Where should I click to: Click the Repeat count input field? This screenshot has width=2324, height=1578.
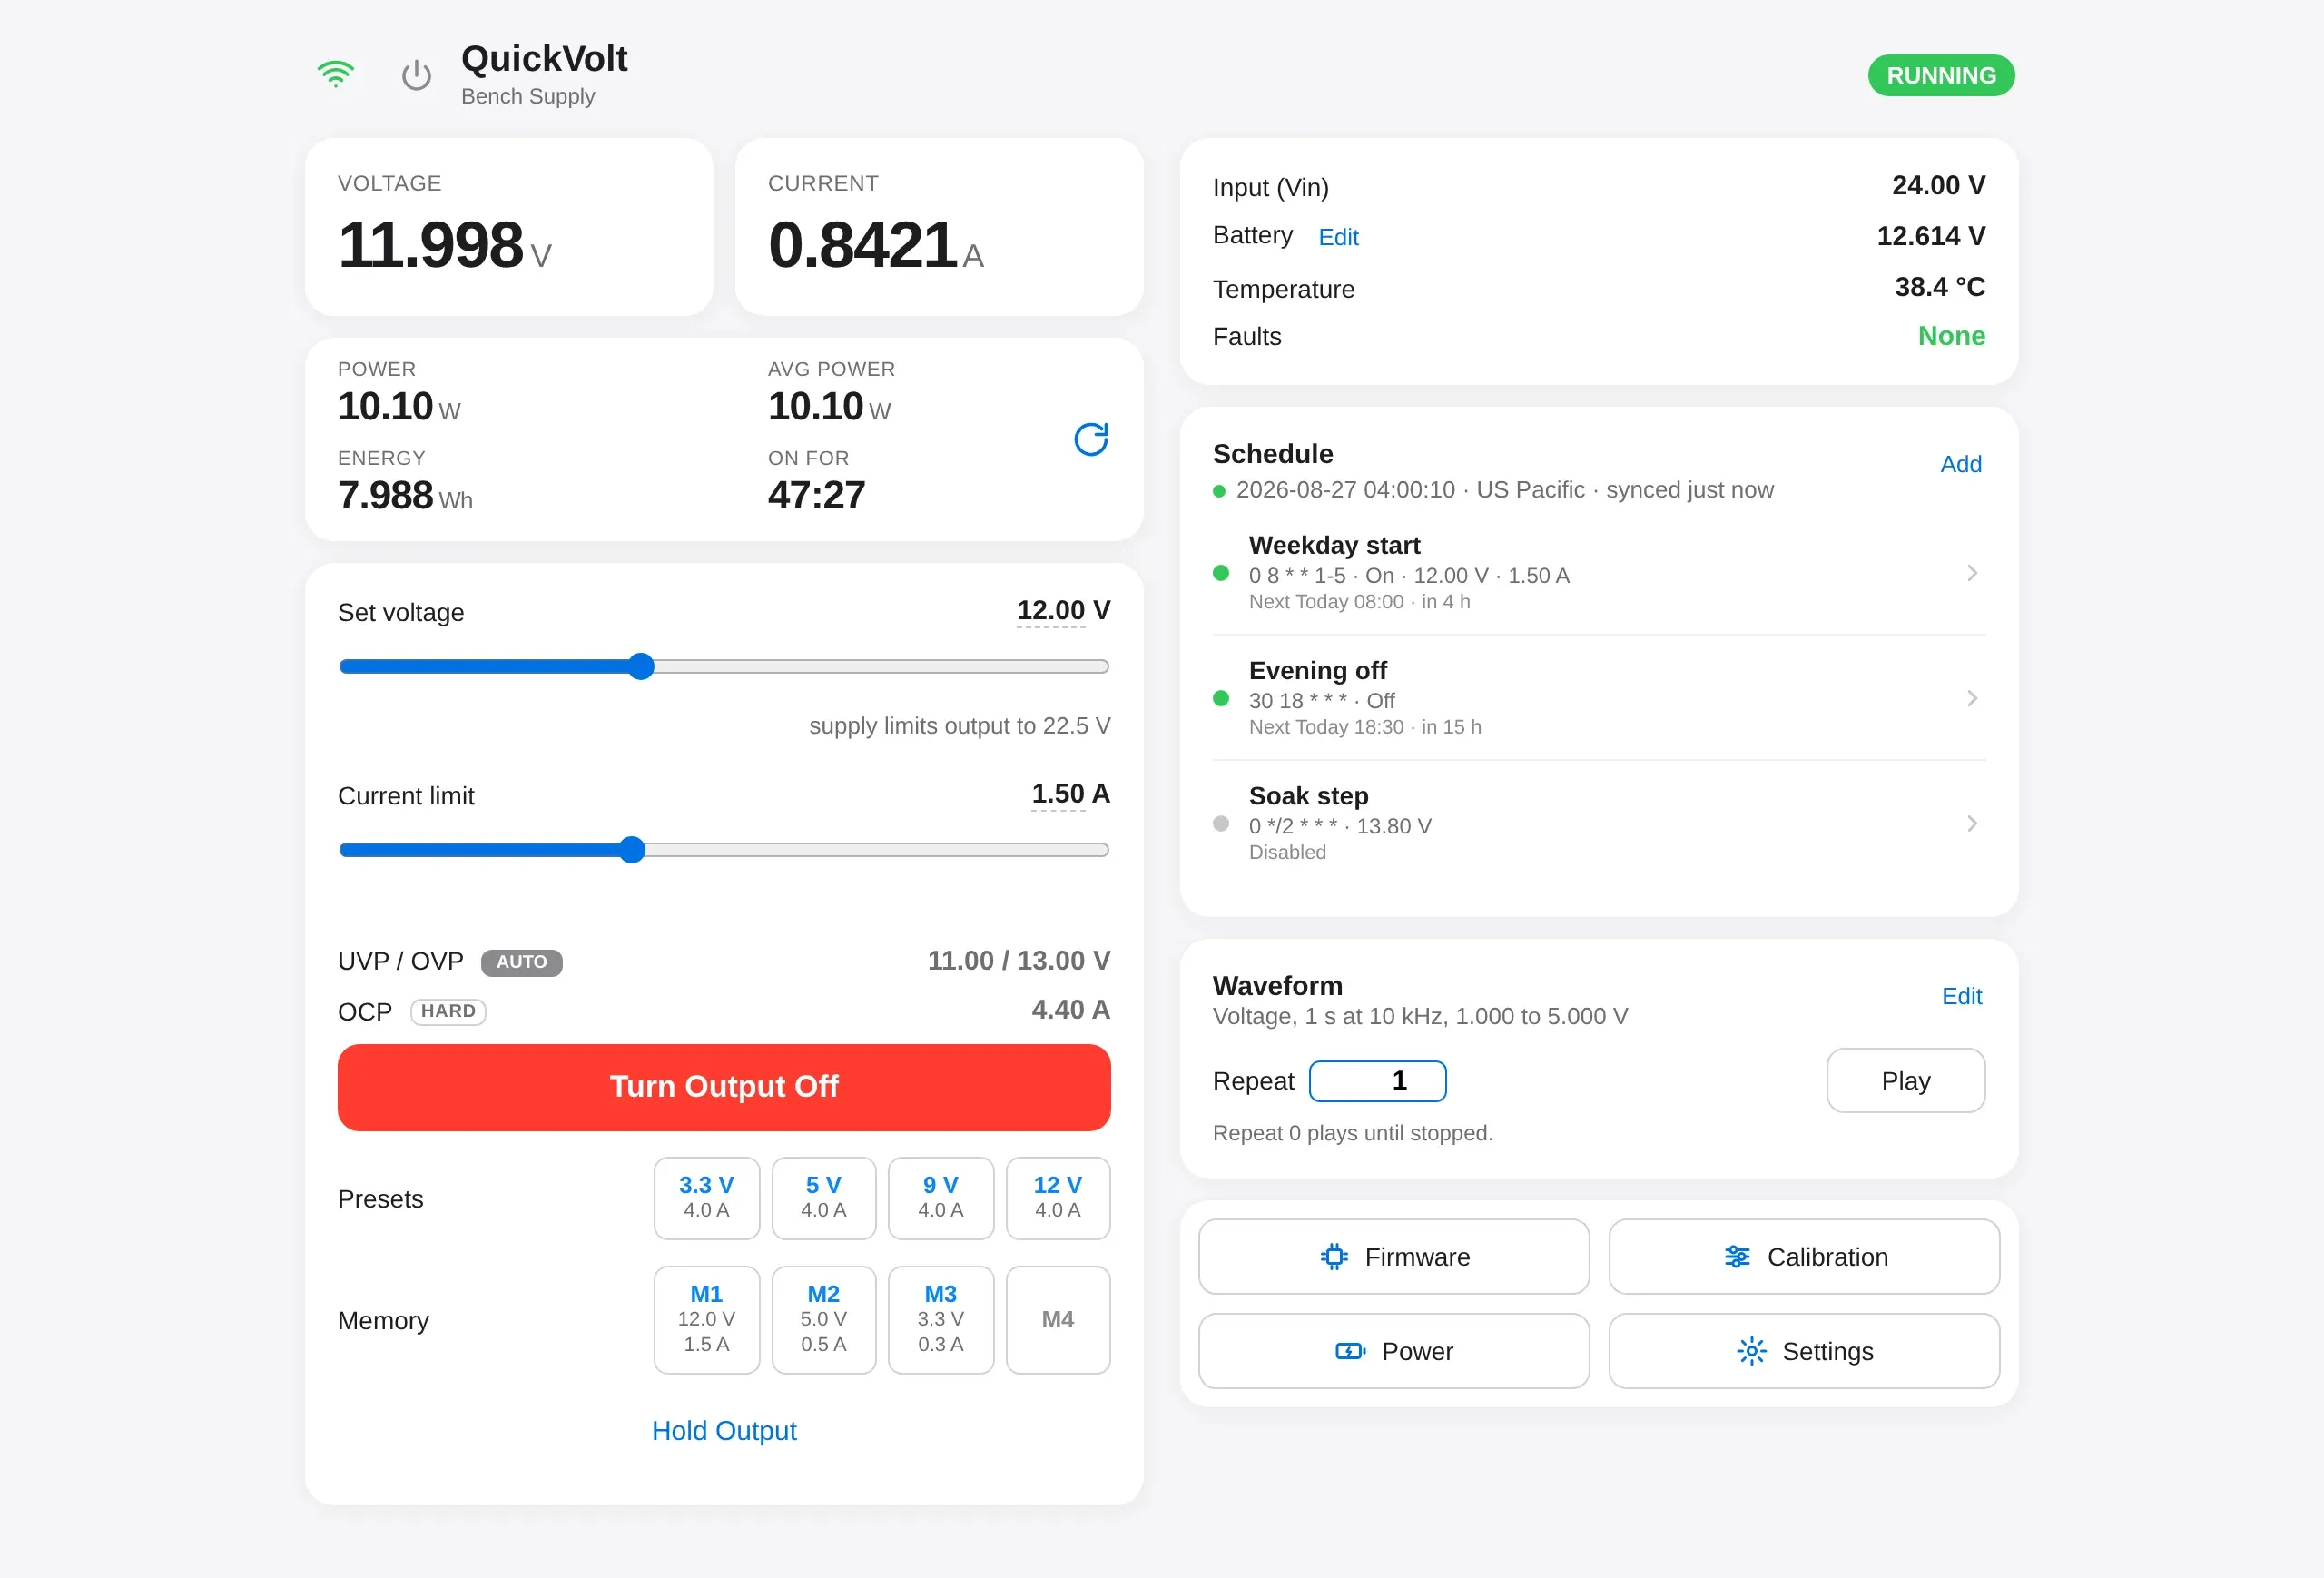pyautogui.click(x=1377, y=1081)
